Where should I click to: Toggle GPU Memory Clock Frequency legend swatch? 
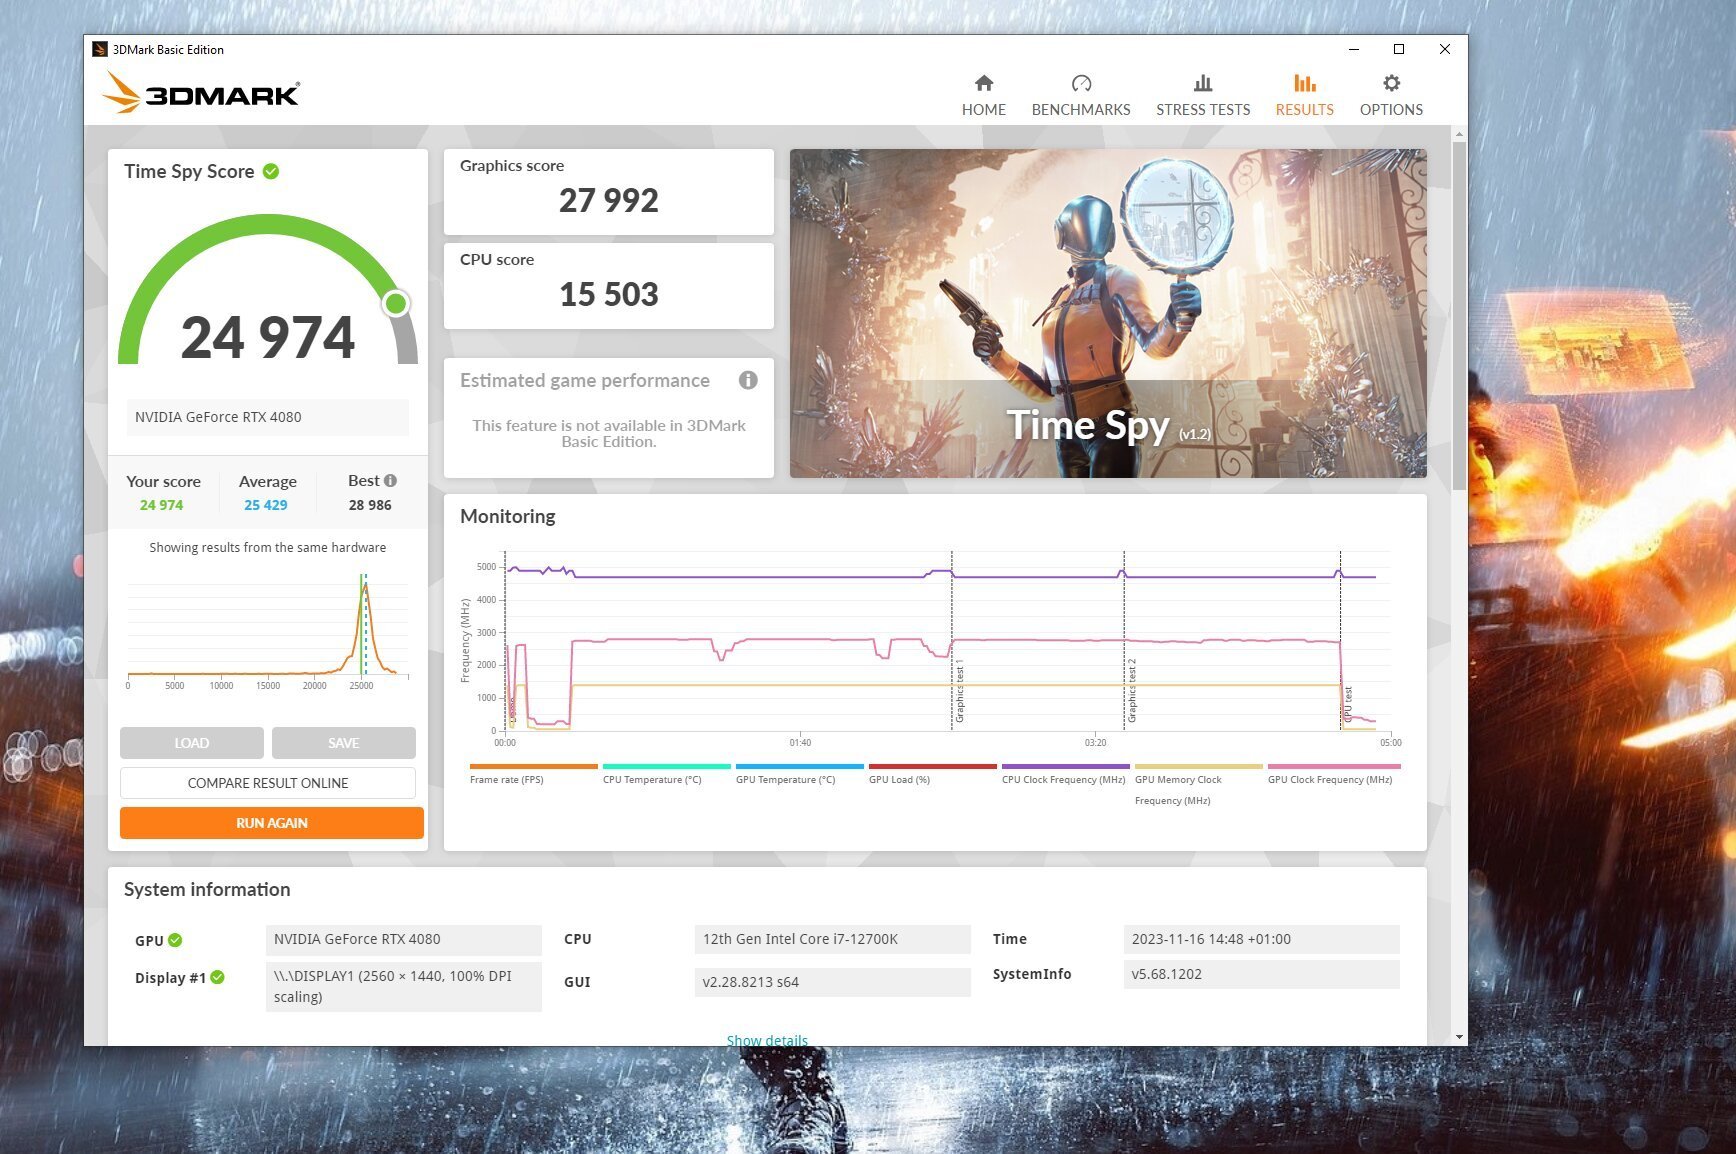1198,766
